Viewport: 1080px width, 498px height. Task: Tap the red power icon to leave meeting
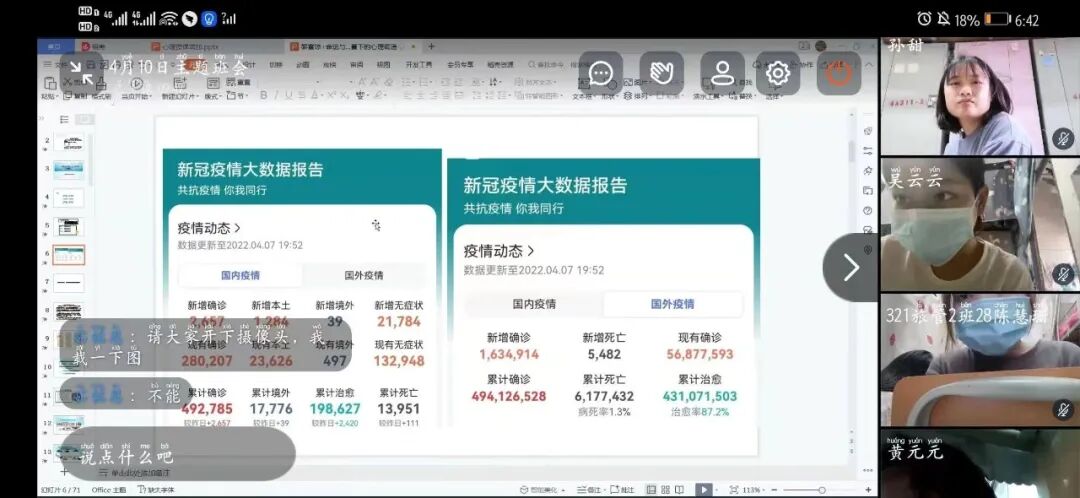pyautogui.click(x=839, y=73)
